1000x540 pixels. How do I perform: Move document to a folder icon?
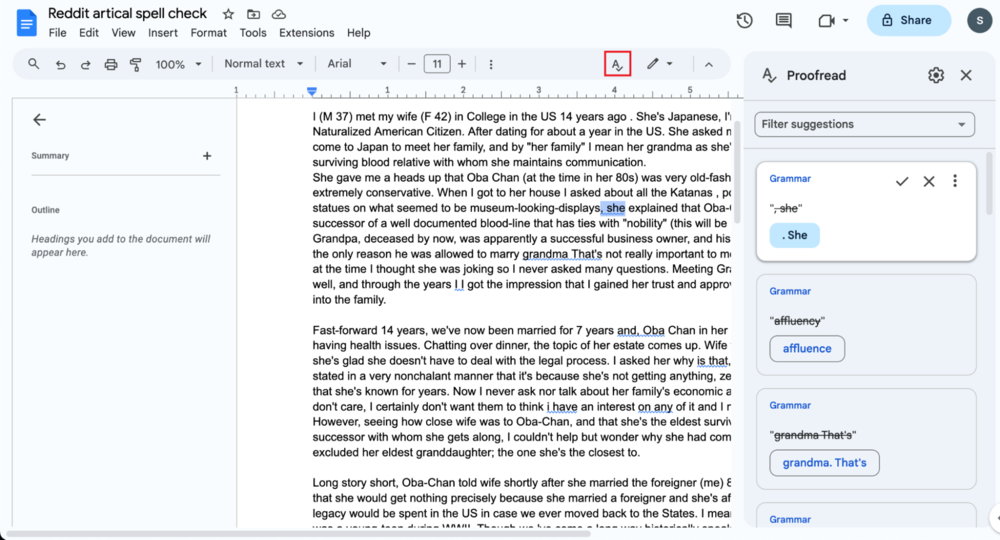coord(253,14)
